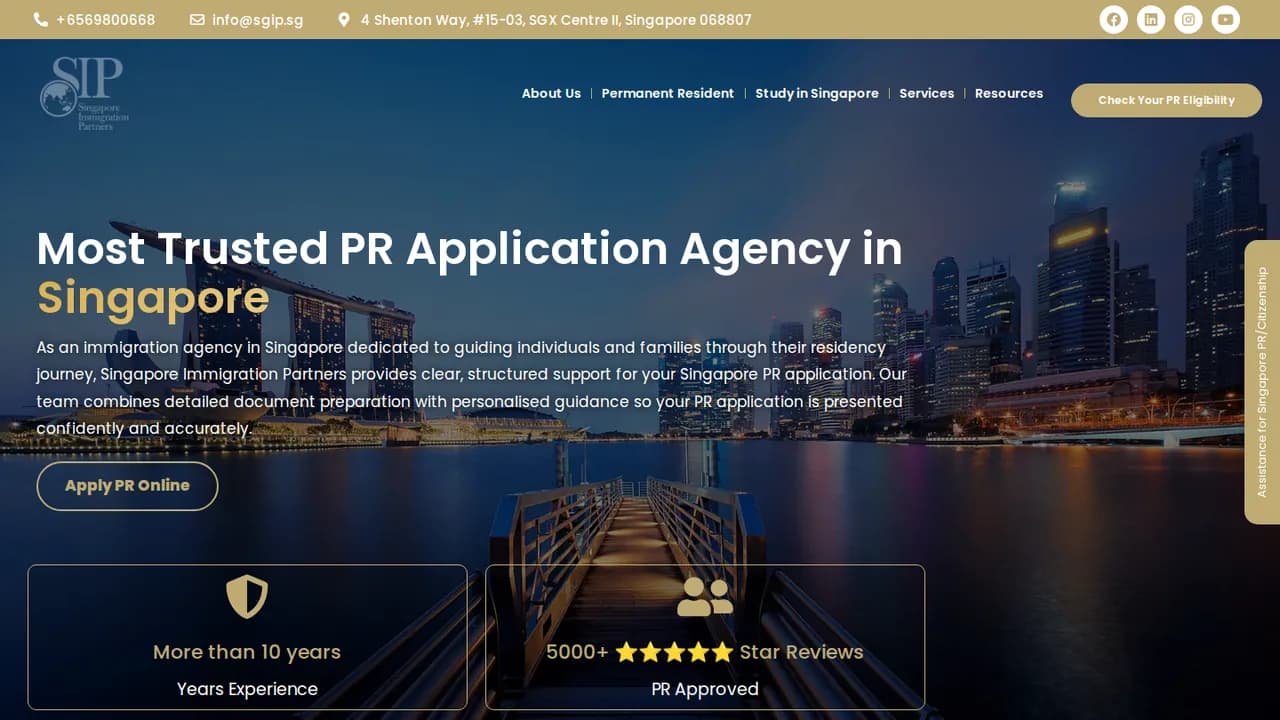Click the info@sgip.sg email link

[258, 20]
